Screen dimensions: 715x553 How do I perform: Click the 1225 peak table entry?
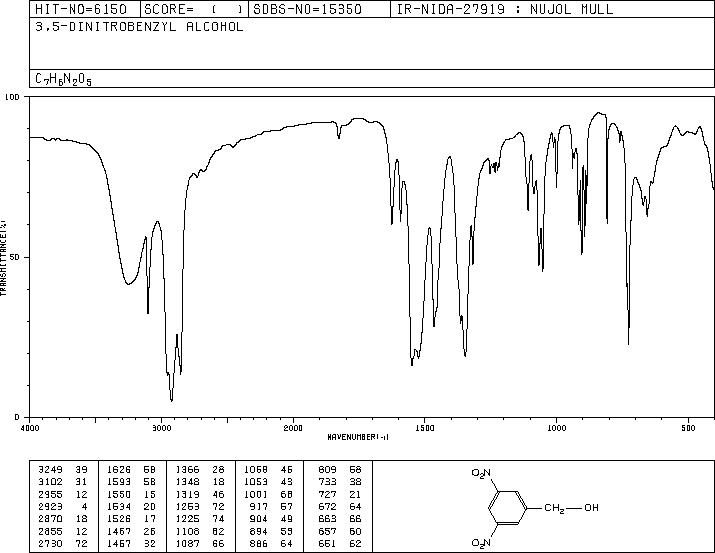point(200,519)
